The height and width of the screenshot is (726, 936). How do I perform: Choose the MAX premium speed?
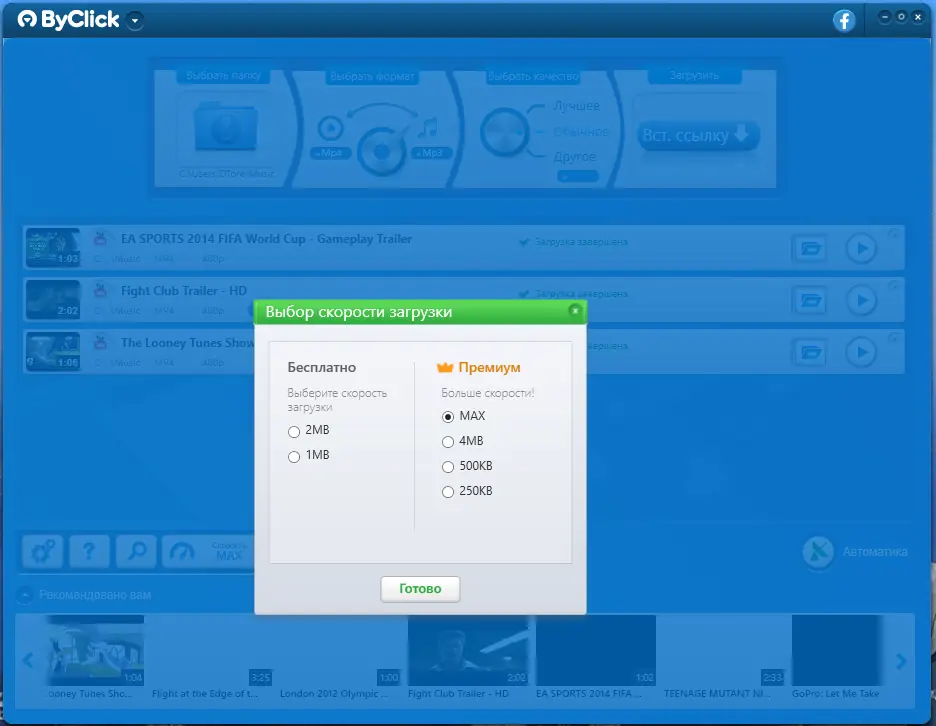click(x=448, y=417)
